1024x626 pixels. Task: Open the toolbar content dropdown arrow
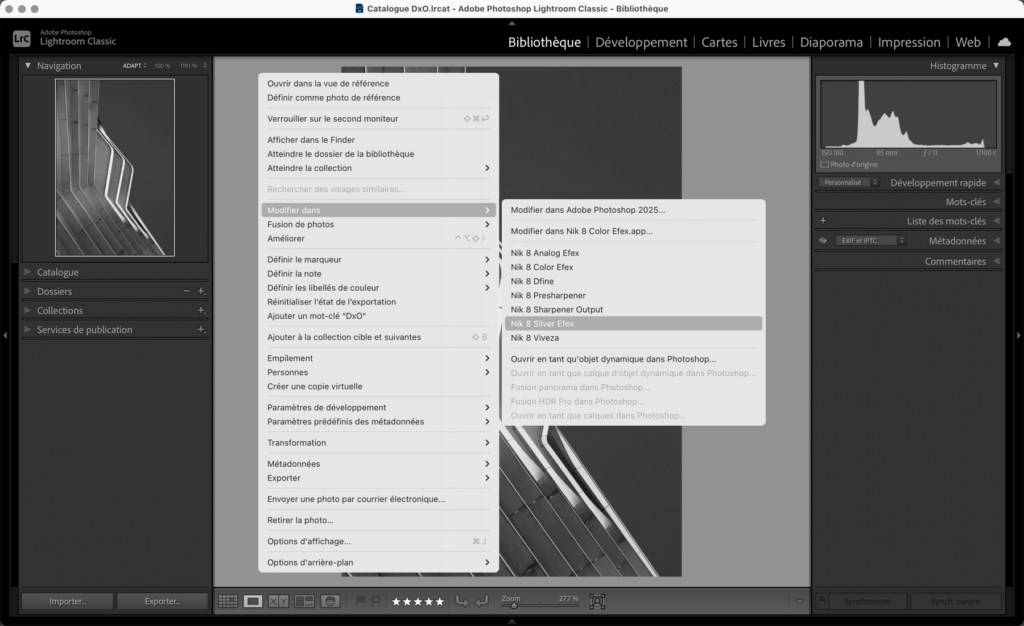pyautogui.click(x=799, y=601)
